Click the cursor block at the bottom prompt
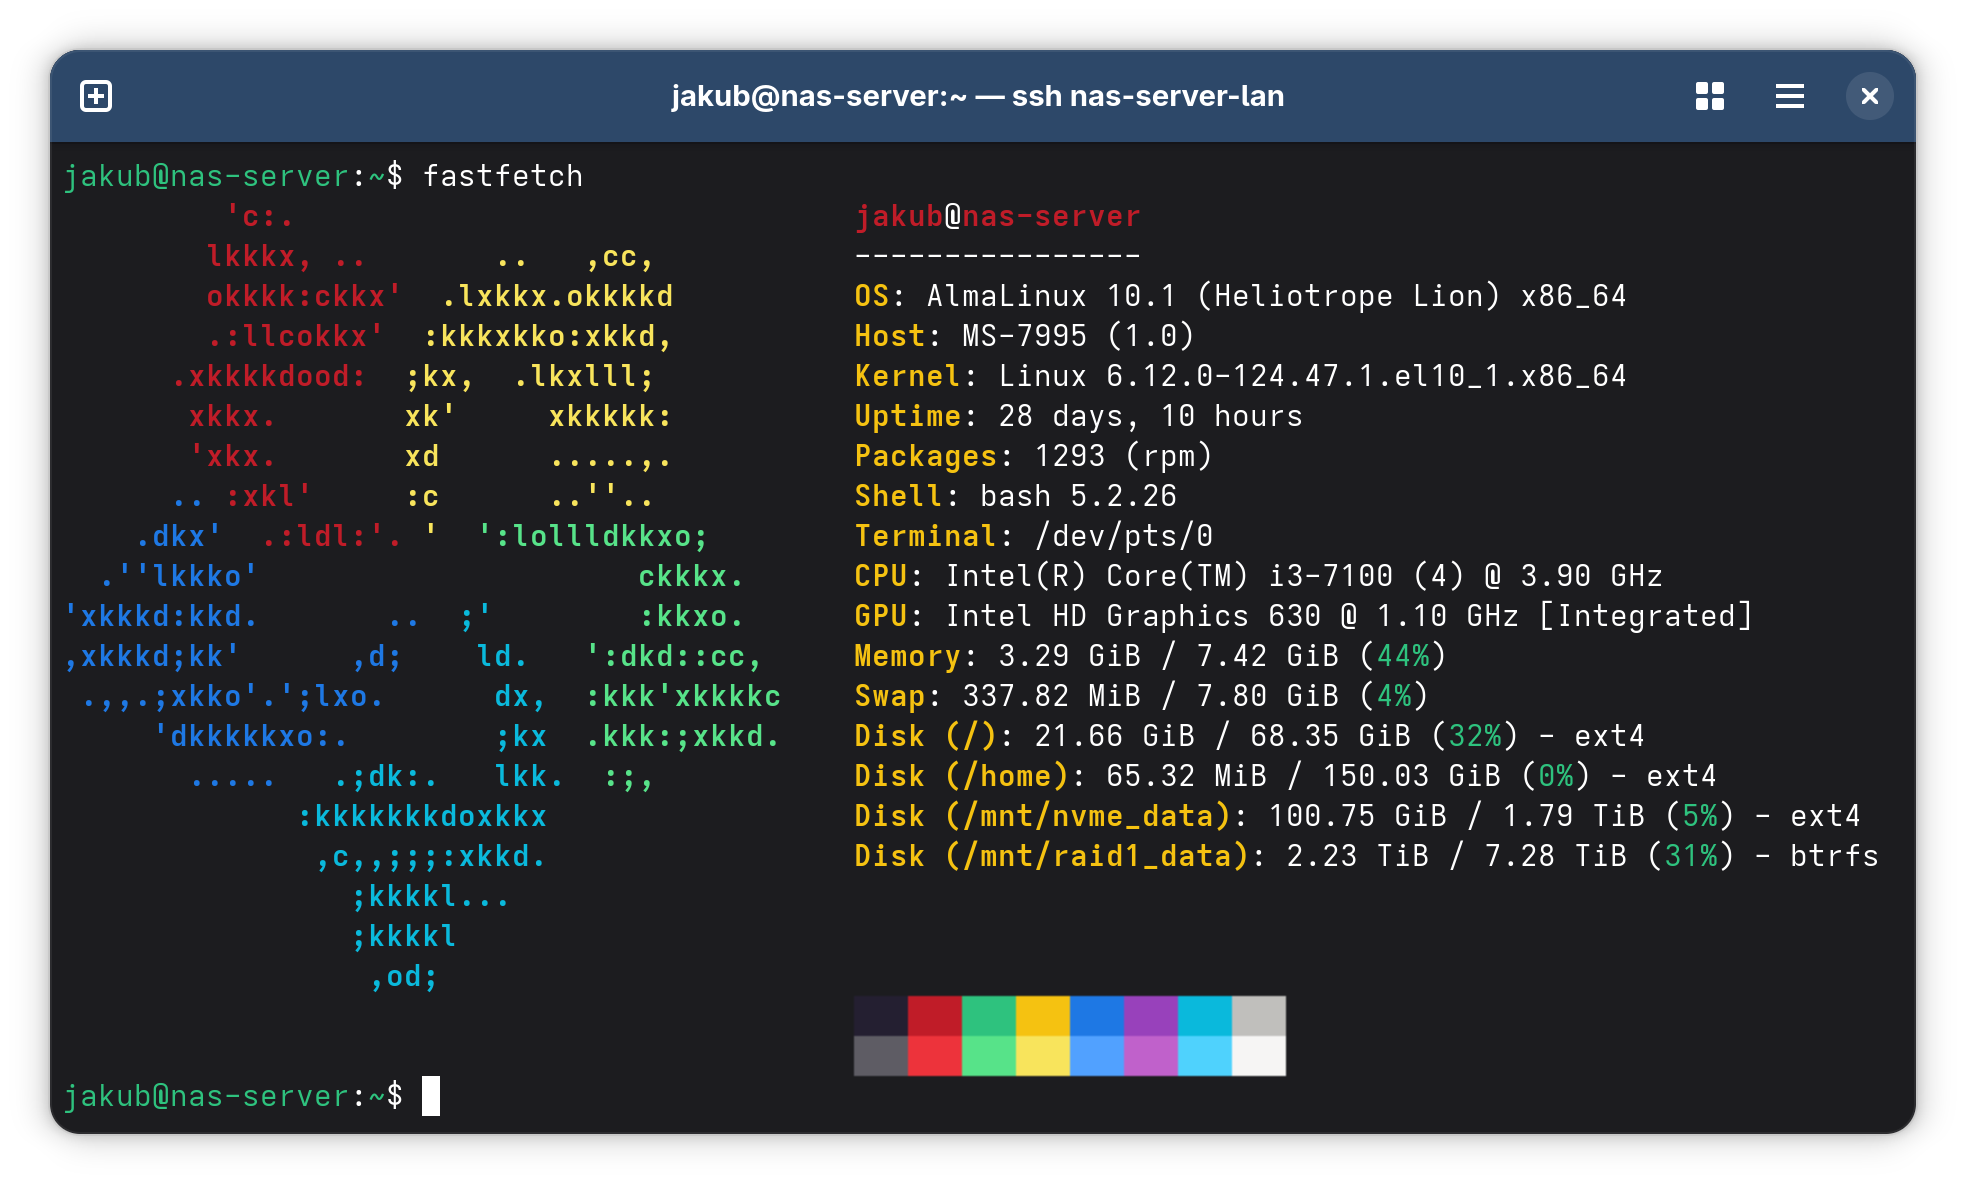The image size is (1966, 1184). point(431,1096)
